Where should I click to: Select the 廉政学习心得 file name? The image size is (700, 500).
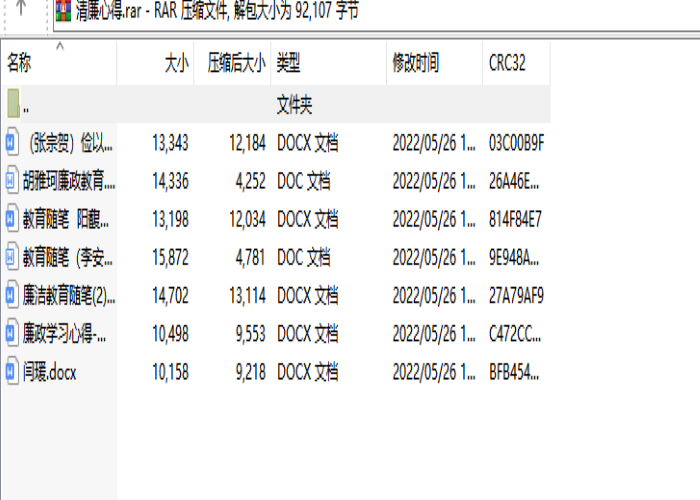[x=66, y=332]
